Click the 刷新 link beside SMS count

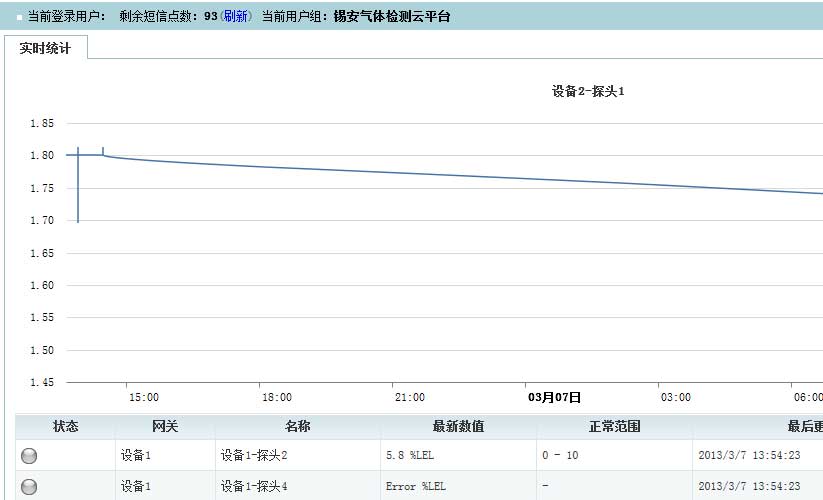click(235, 17)
